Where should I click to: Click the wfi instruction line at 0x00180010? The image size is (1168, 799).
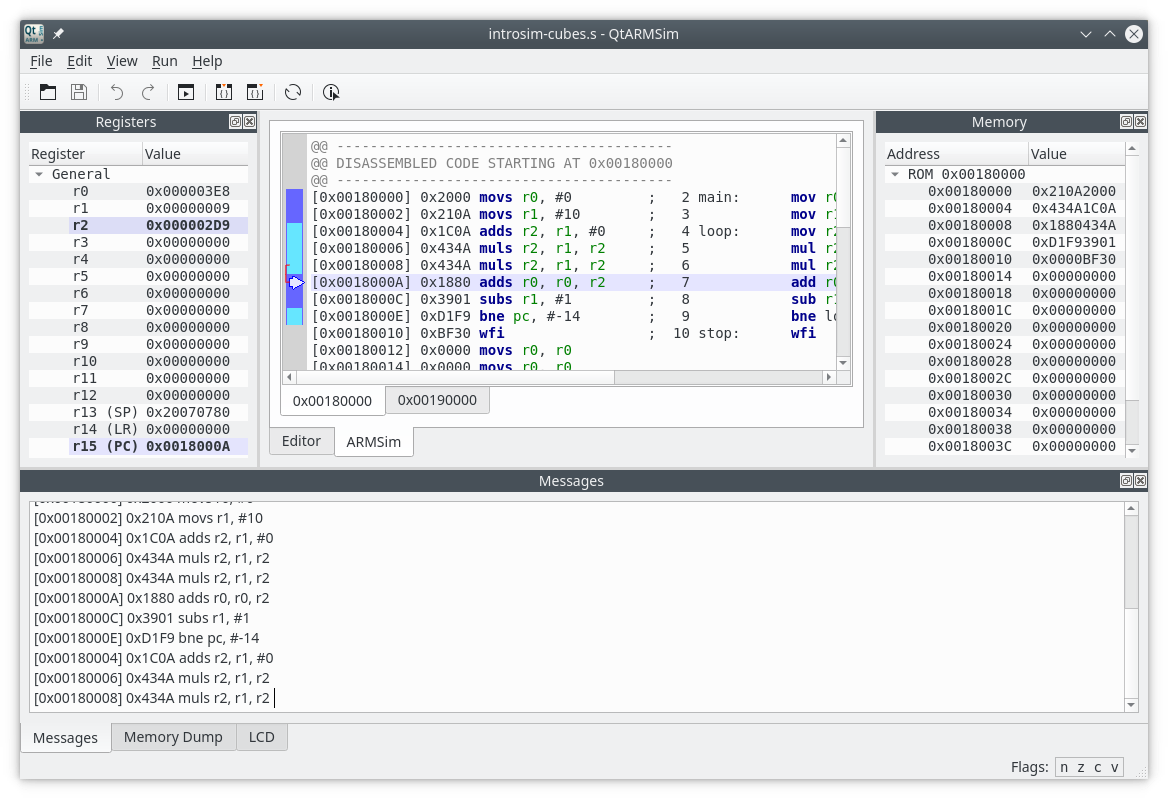coord(572,334)
